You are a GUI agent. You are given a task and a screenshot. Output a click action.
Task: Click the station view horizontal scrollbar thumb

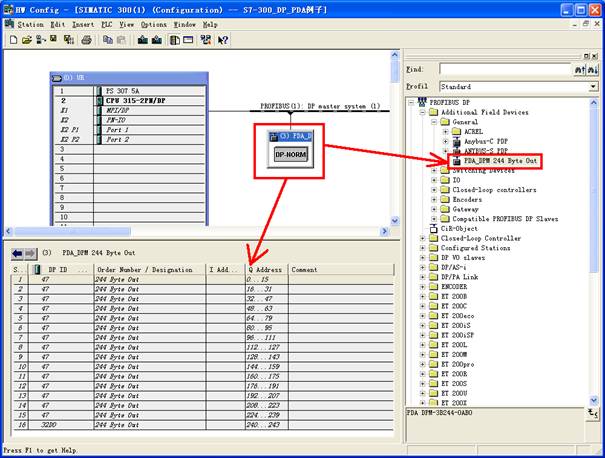click(72, 232)
